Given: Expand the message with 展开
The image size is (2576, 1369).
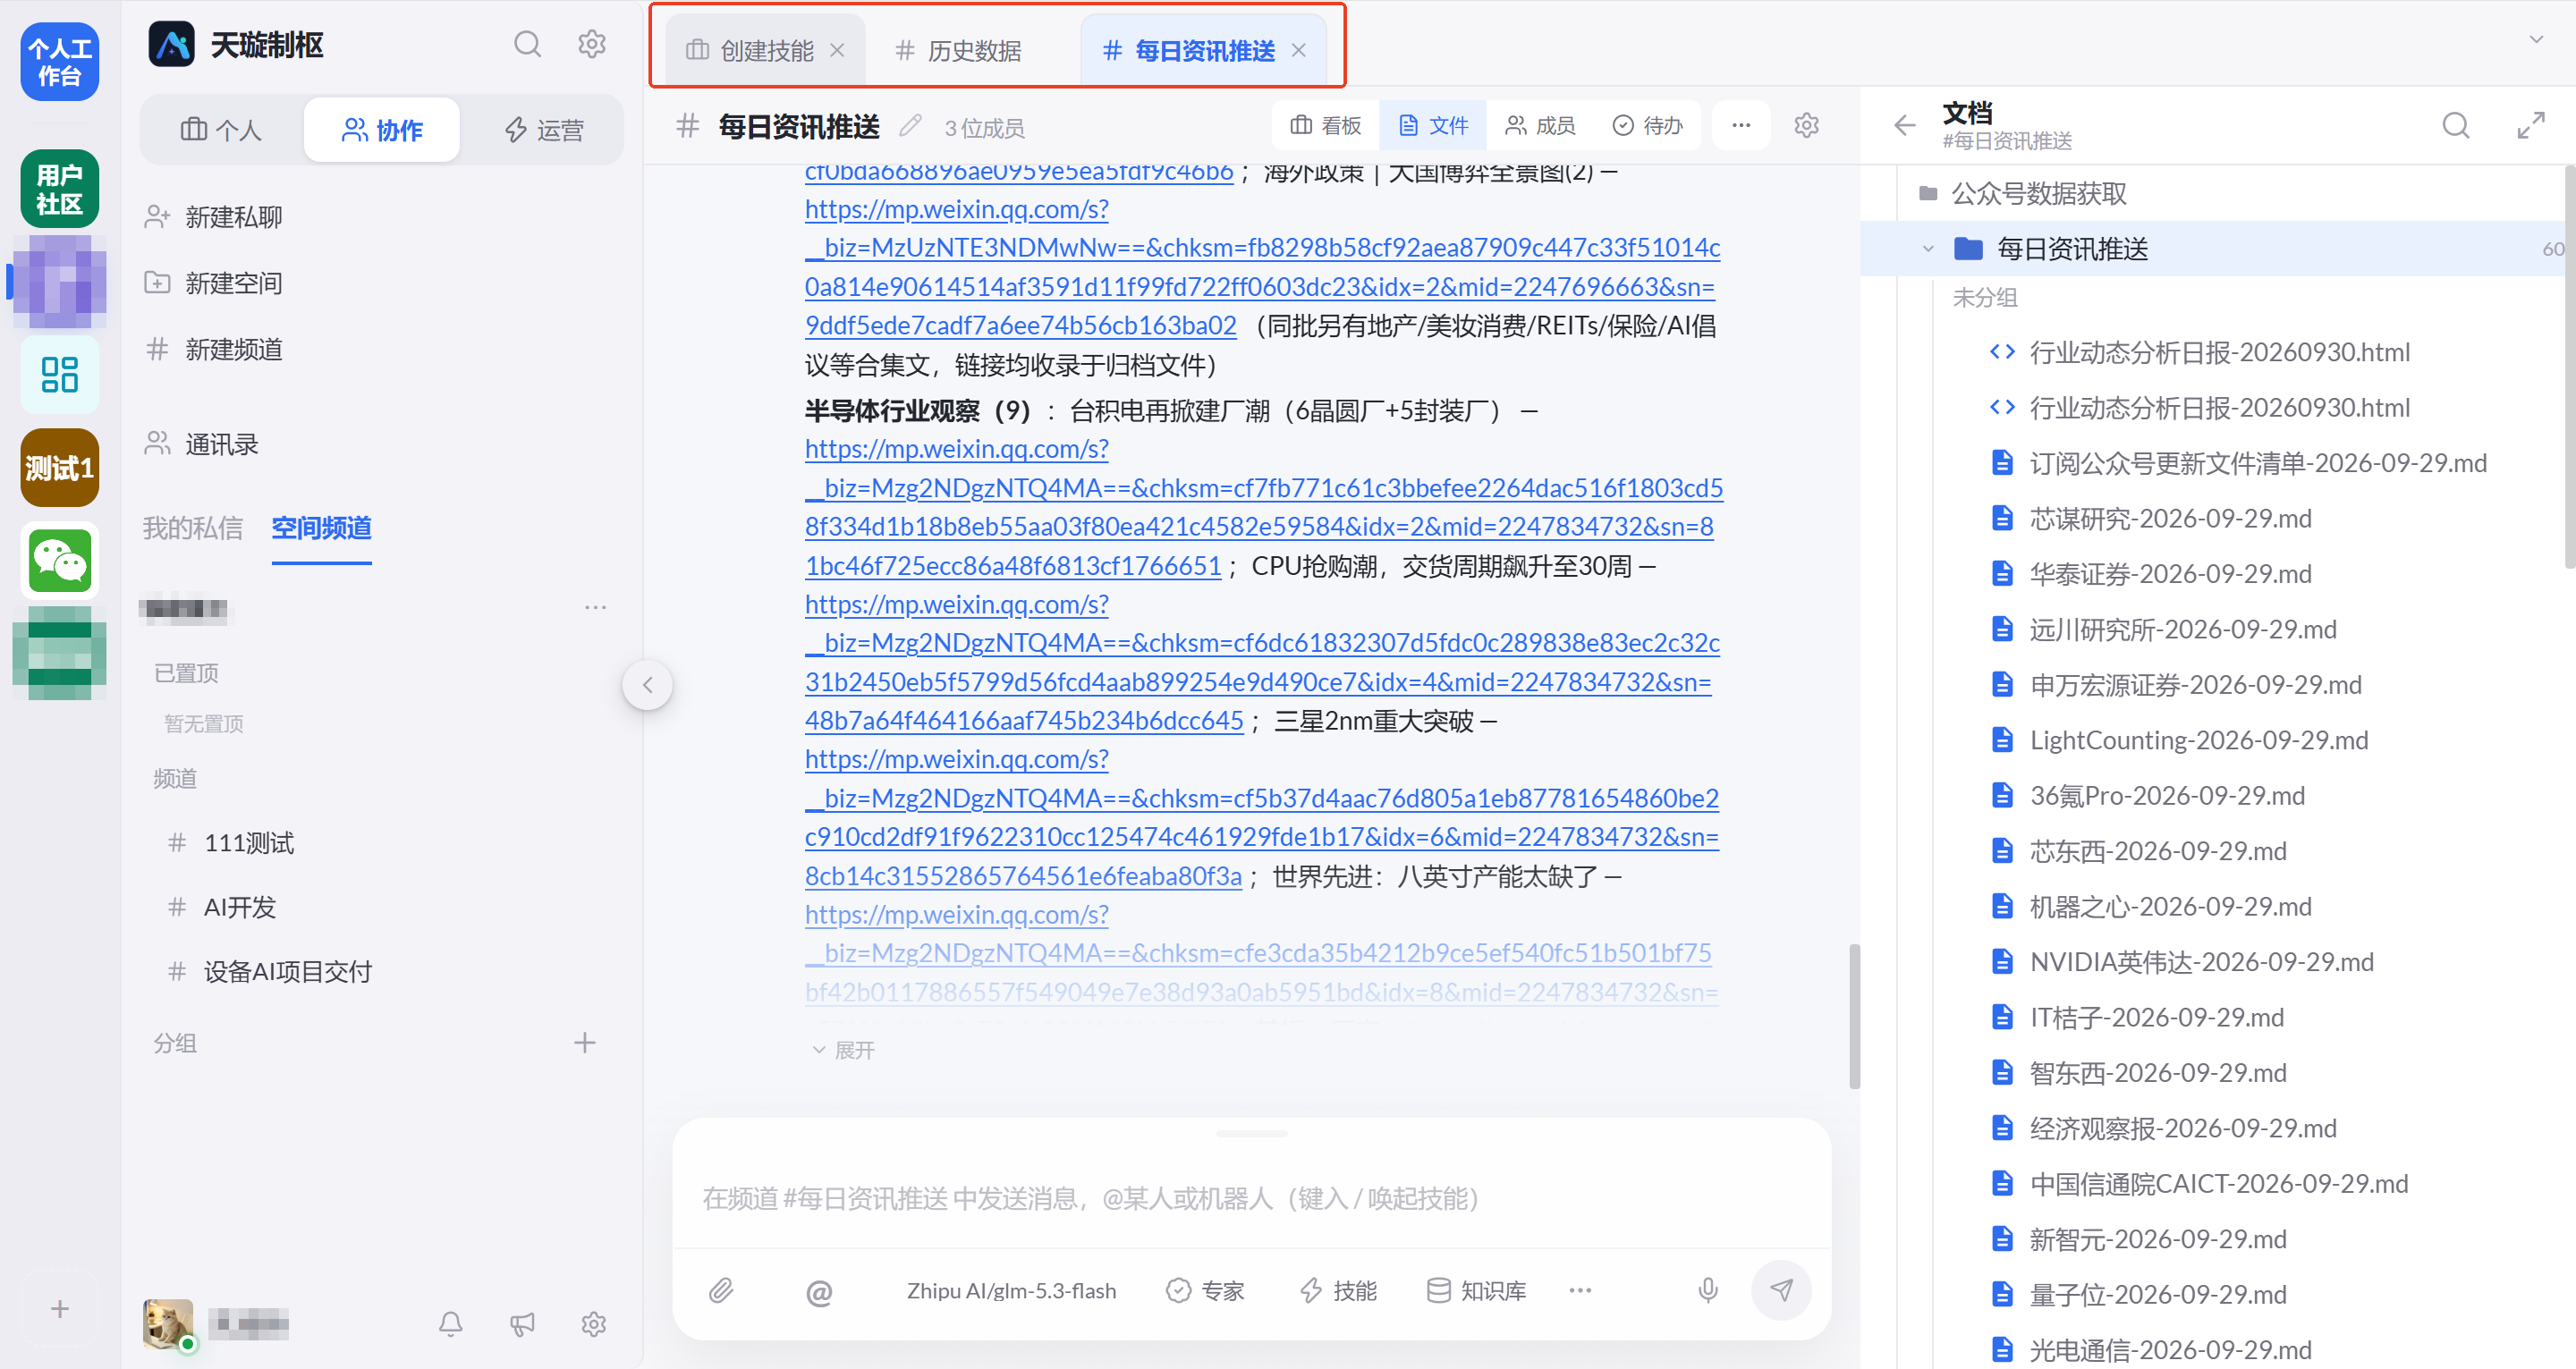Looking at the screenshot, I should (x=844, y=1050).
